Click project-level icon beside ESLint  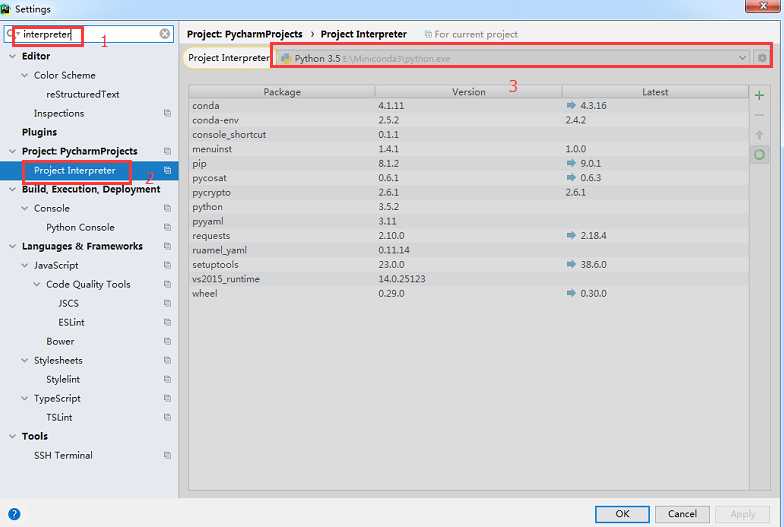[x=167, y=322]
